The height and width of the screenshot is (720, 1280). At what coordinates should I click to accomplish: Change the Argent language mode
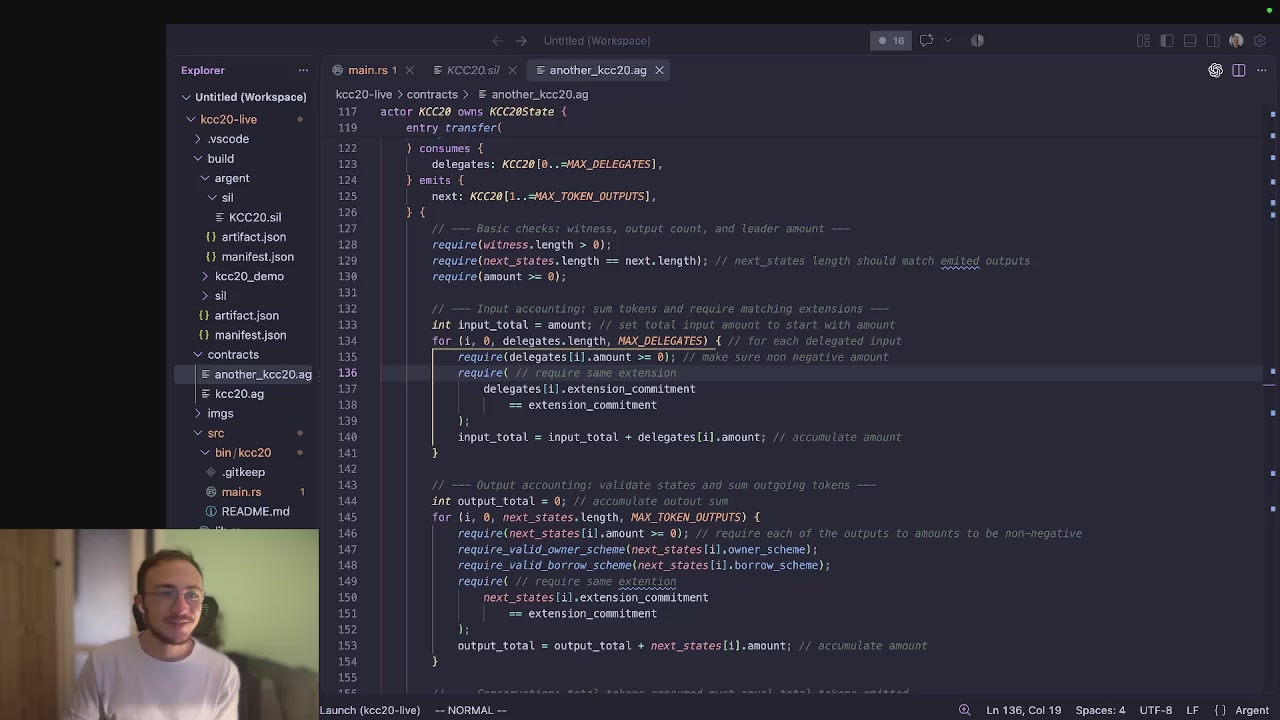point(1251,710)
